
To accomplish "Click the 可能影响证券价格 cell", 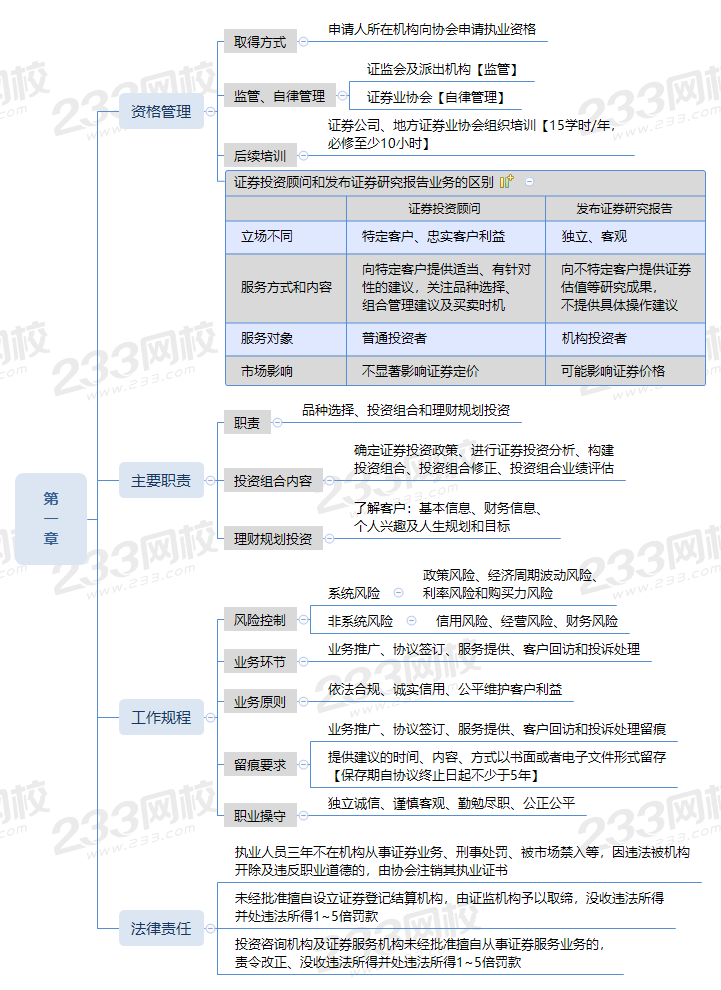I will (x=625, y=371).
